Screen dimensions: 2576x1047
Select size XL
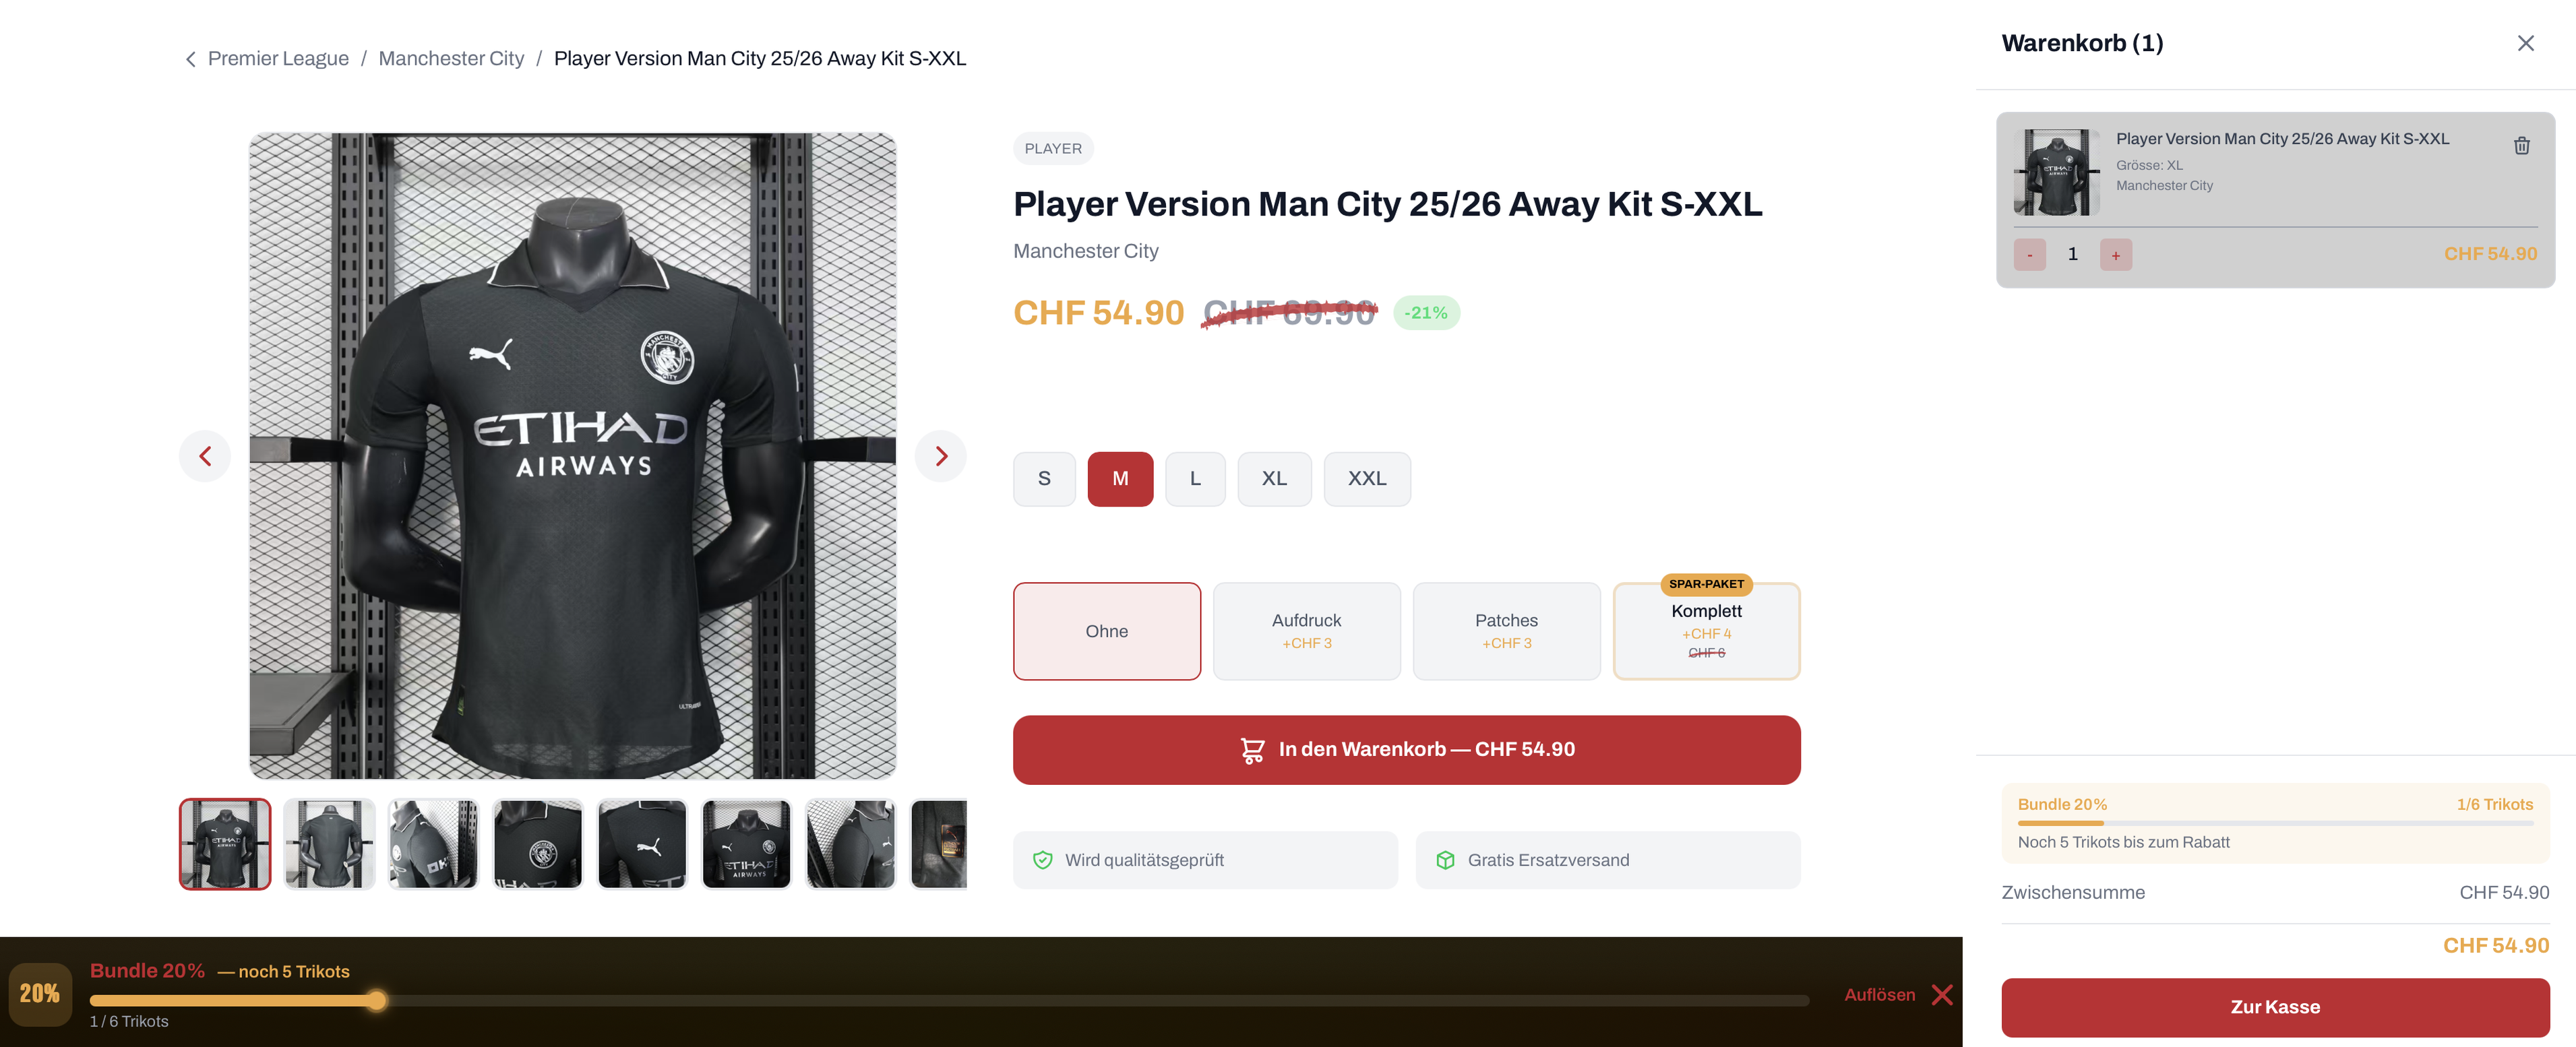coord(1274,479)
